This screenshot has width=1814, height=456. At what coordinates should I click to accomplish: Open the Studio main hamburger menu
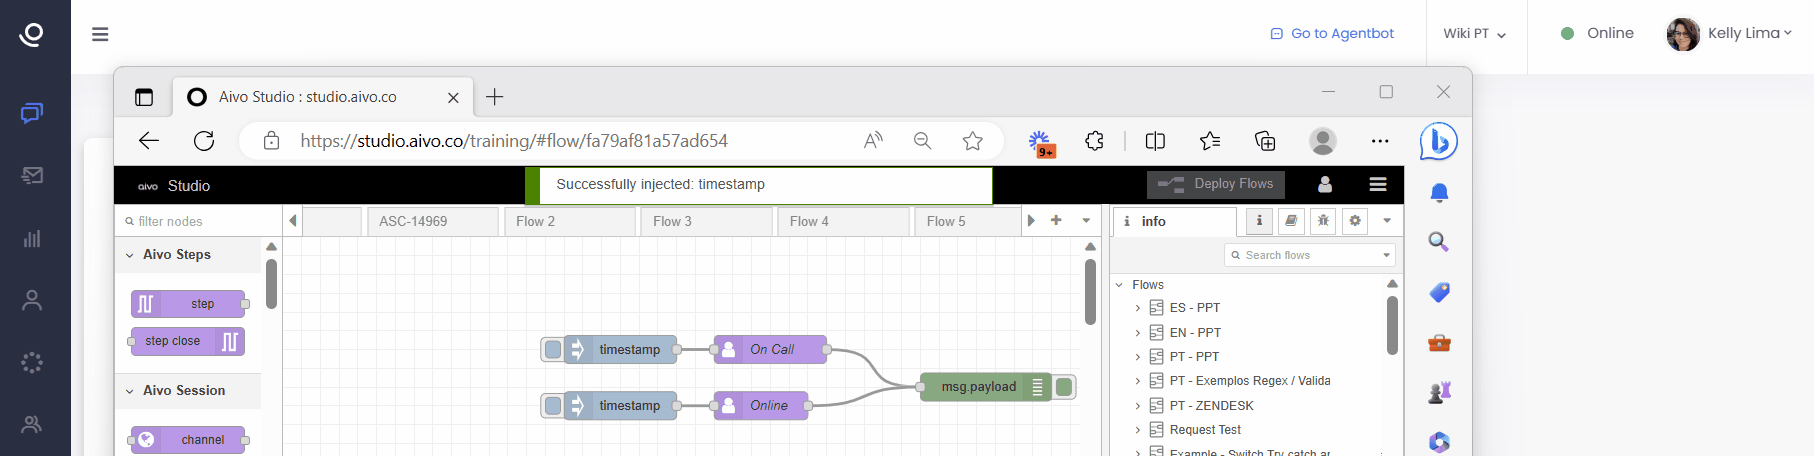tap(1378, 184)
